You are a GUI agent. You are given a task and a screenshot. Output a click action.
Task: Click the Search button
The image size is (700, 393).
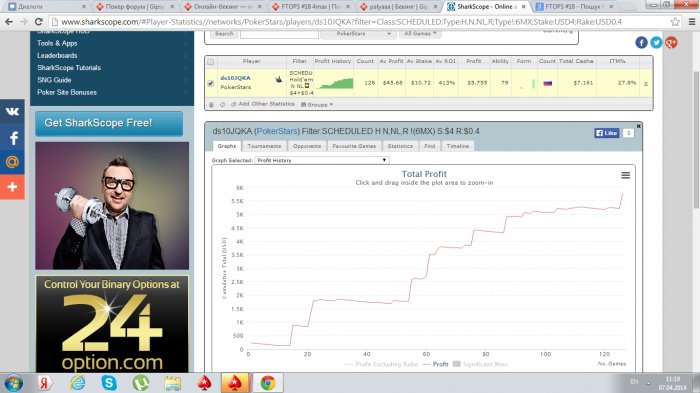224,34
